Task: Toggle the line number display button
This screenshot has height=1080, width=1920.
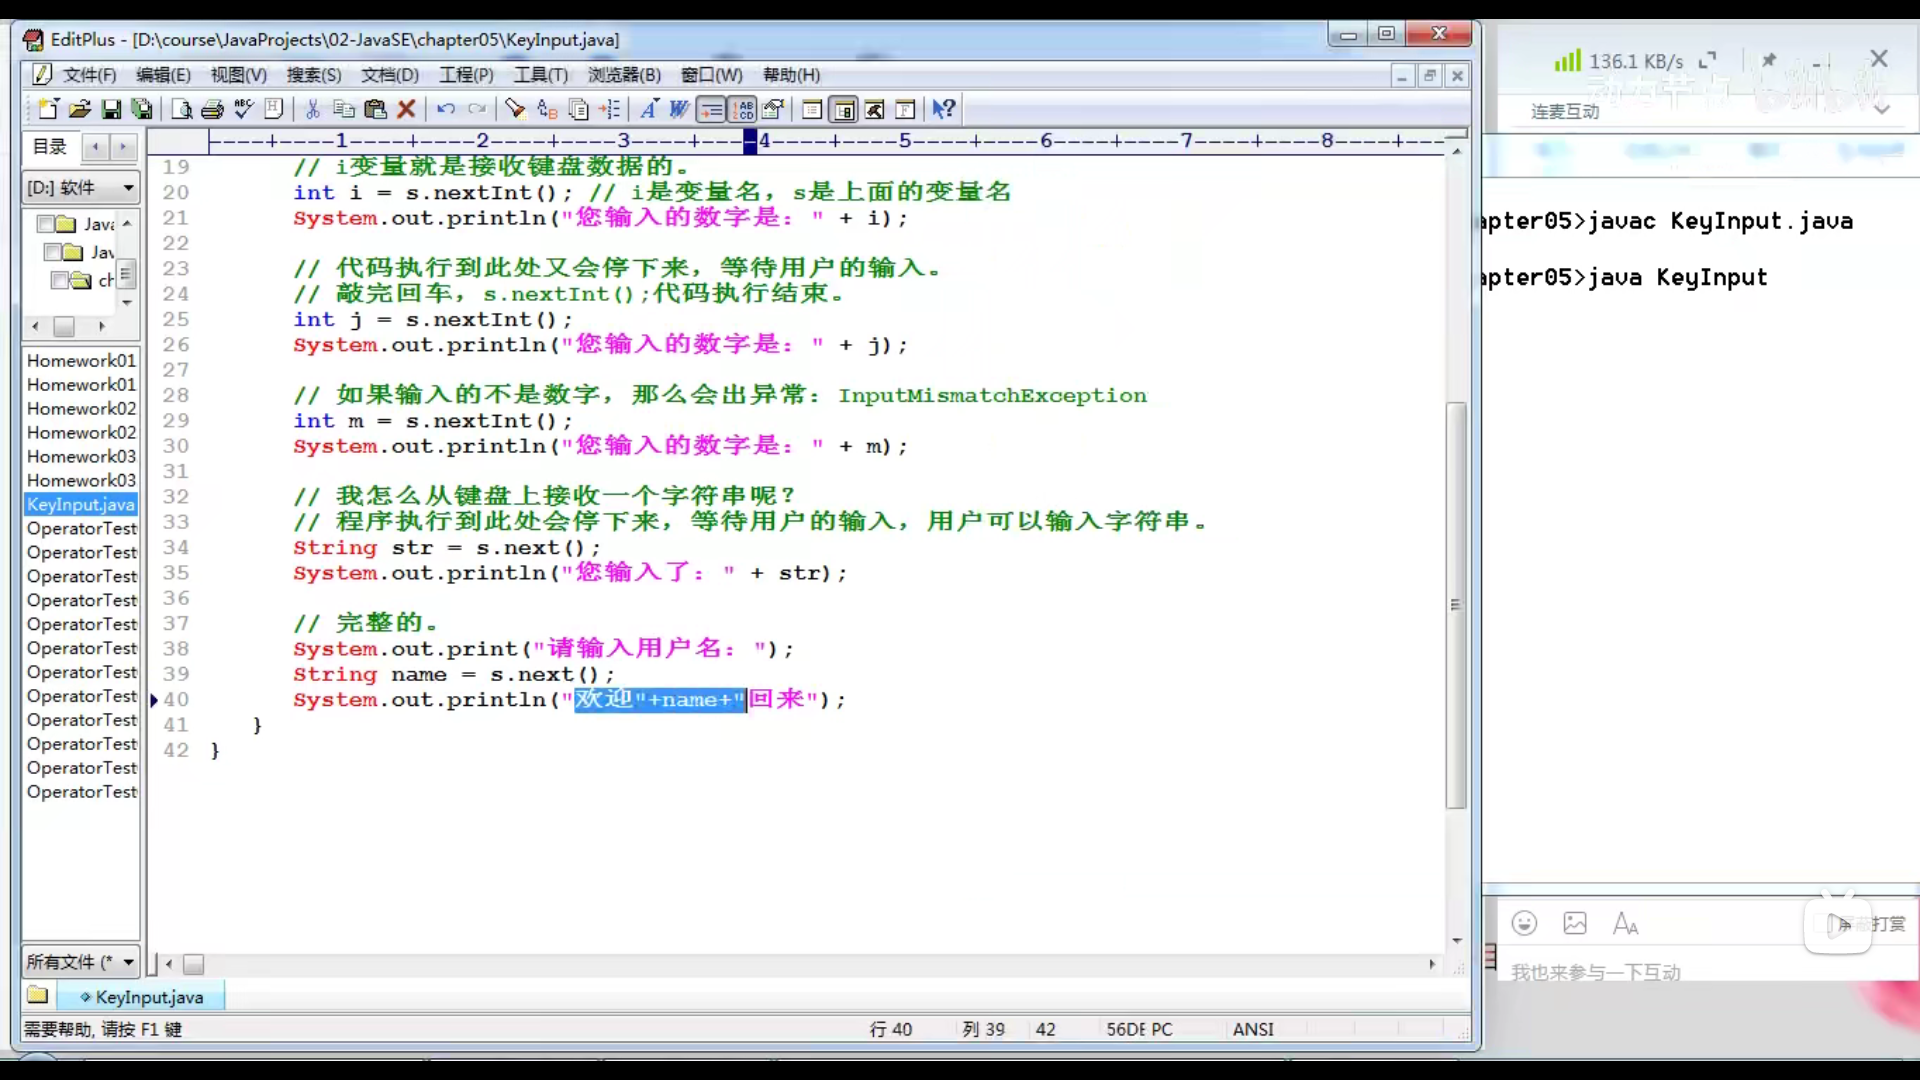Action: (743, 109)
